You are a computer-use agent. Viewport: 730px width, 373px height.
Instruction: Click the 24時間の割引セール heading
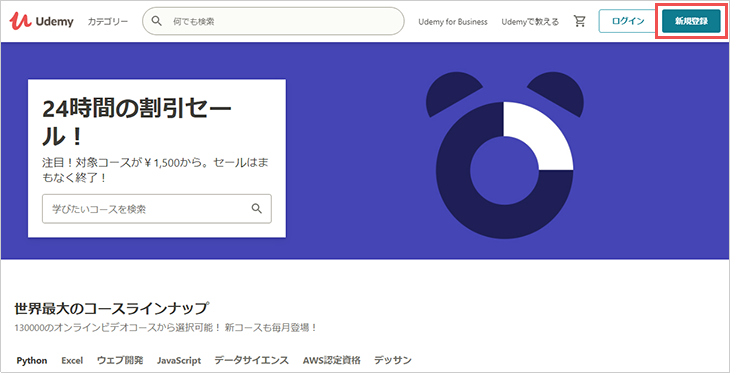click(x=136, y=122)
